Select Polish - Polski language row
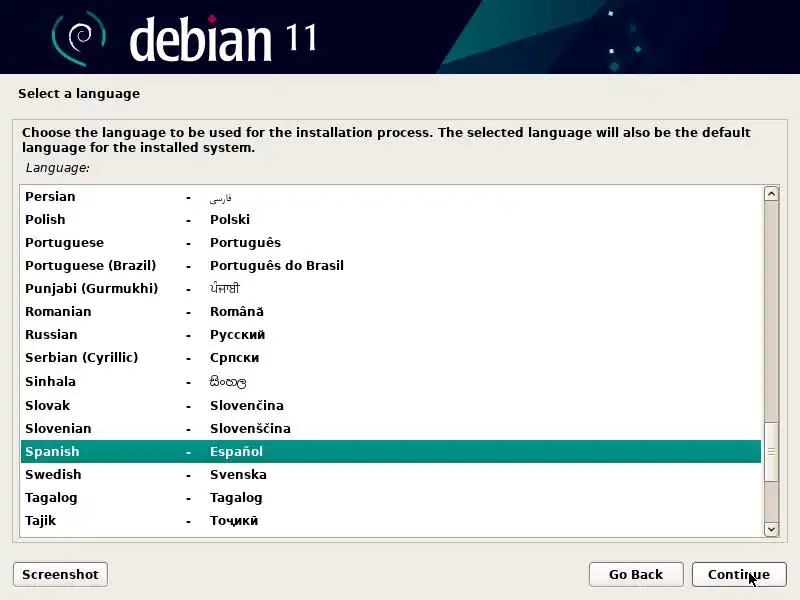Screen dimensions: 800x600 (x=391, y=219)
